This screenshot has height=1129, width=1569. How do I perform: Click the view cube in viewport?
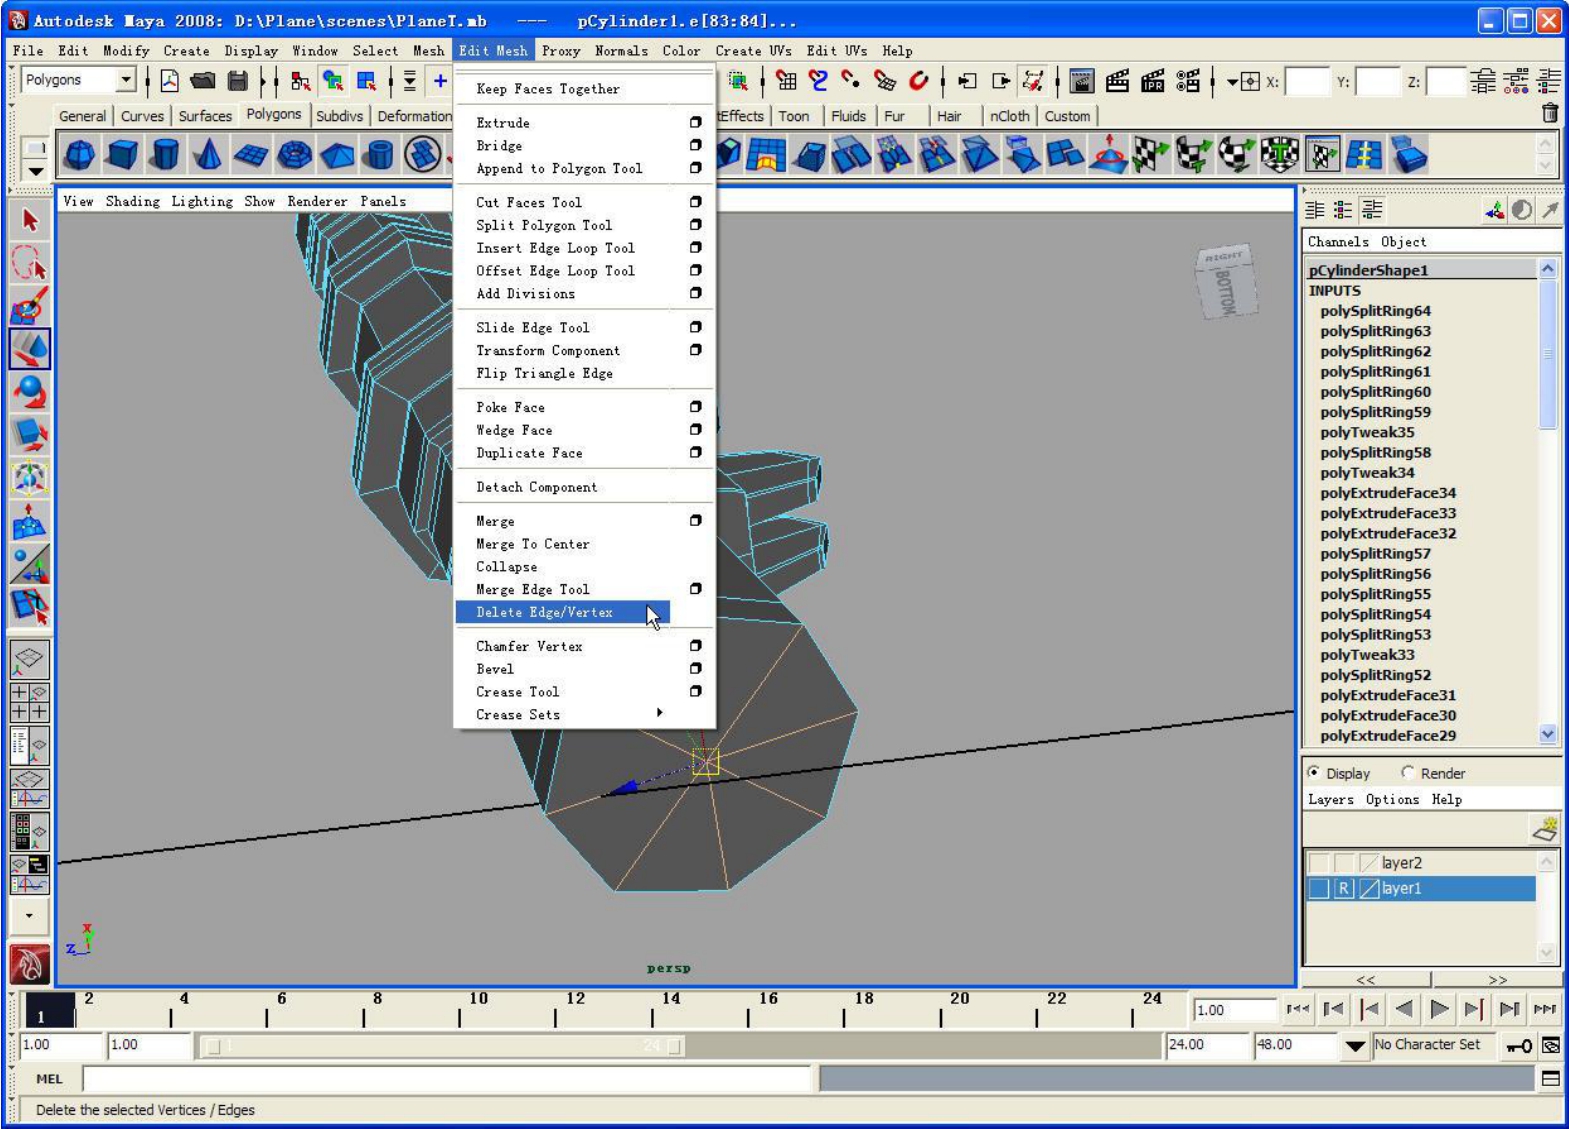pyautogui.click(x=1225, y=282)
